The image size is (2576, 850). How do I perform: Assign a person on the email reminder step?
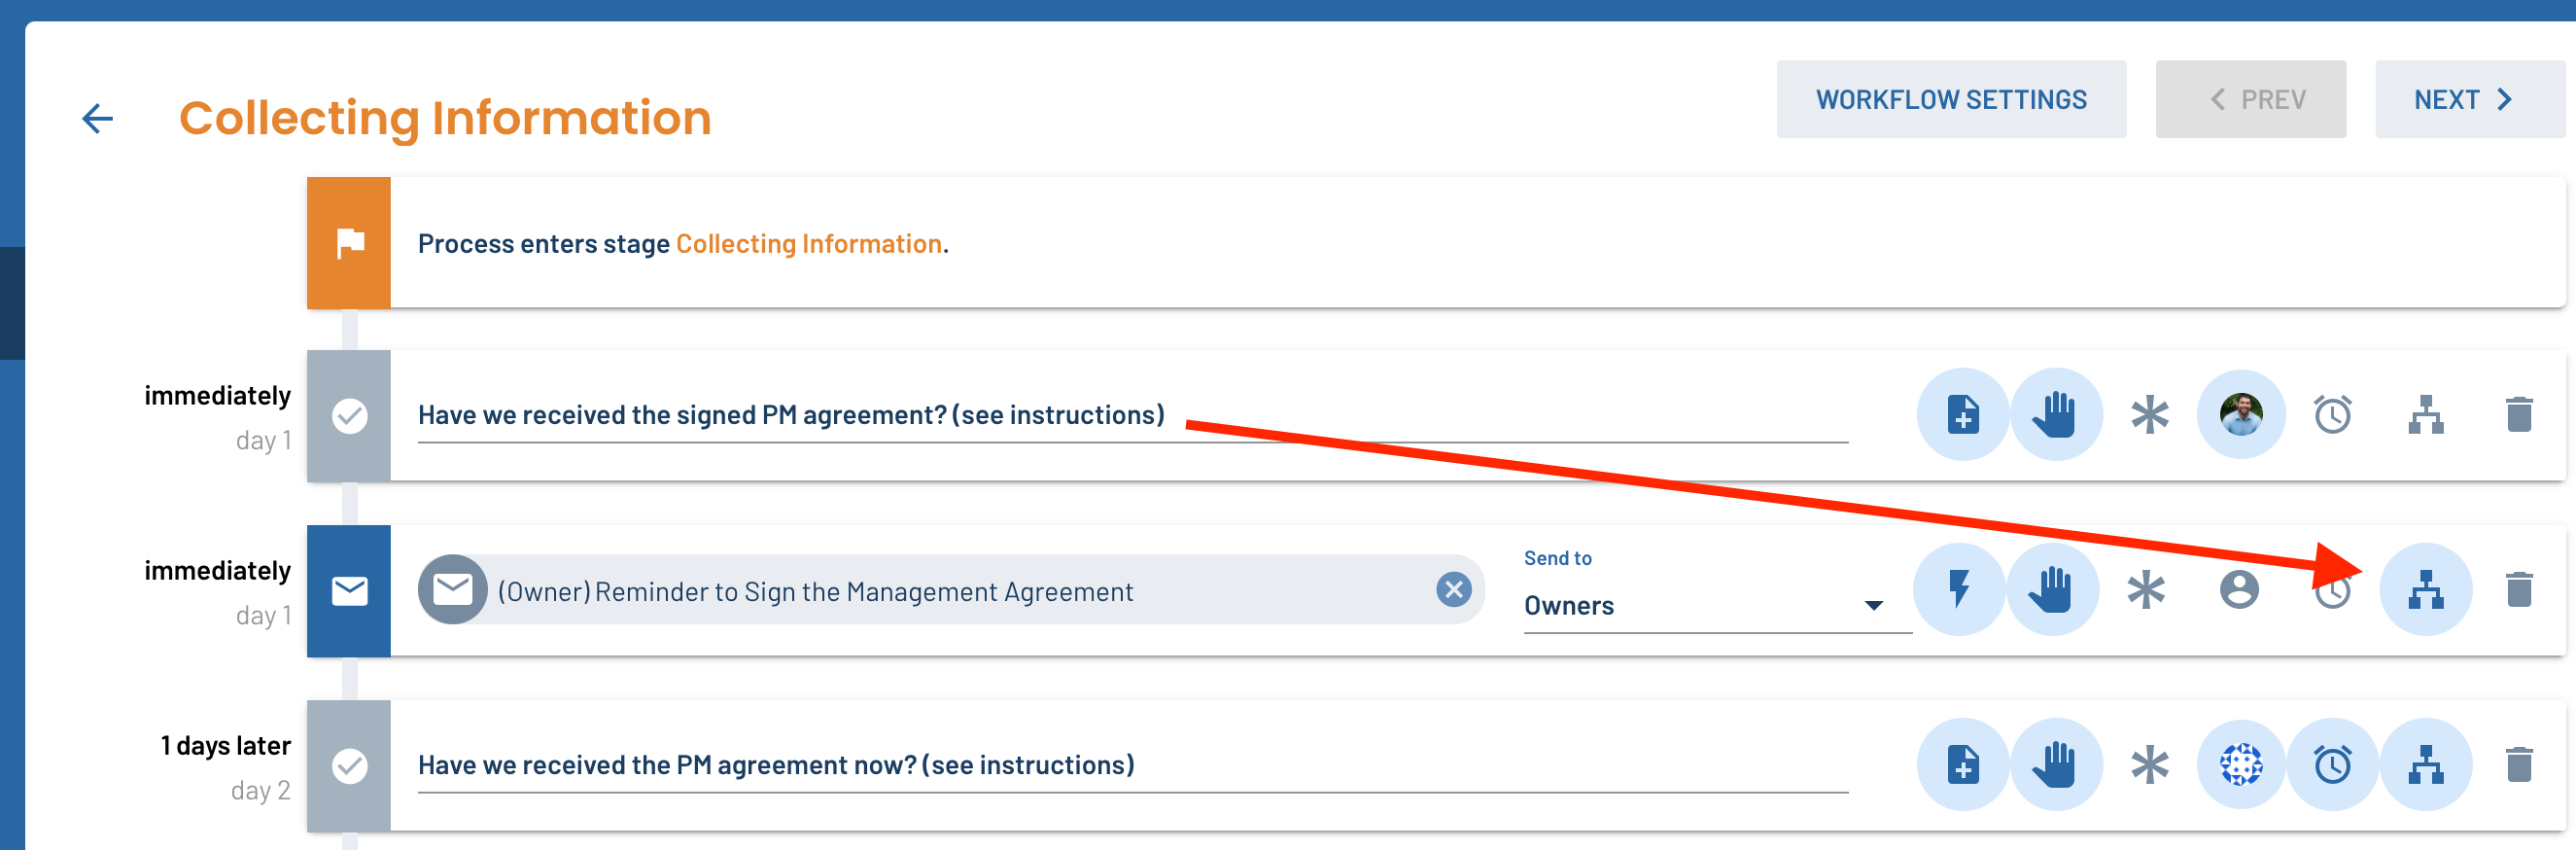click(2239, 589)
